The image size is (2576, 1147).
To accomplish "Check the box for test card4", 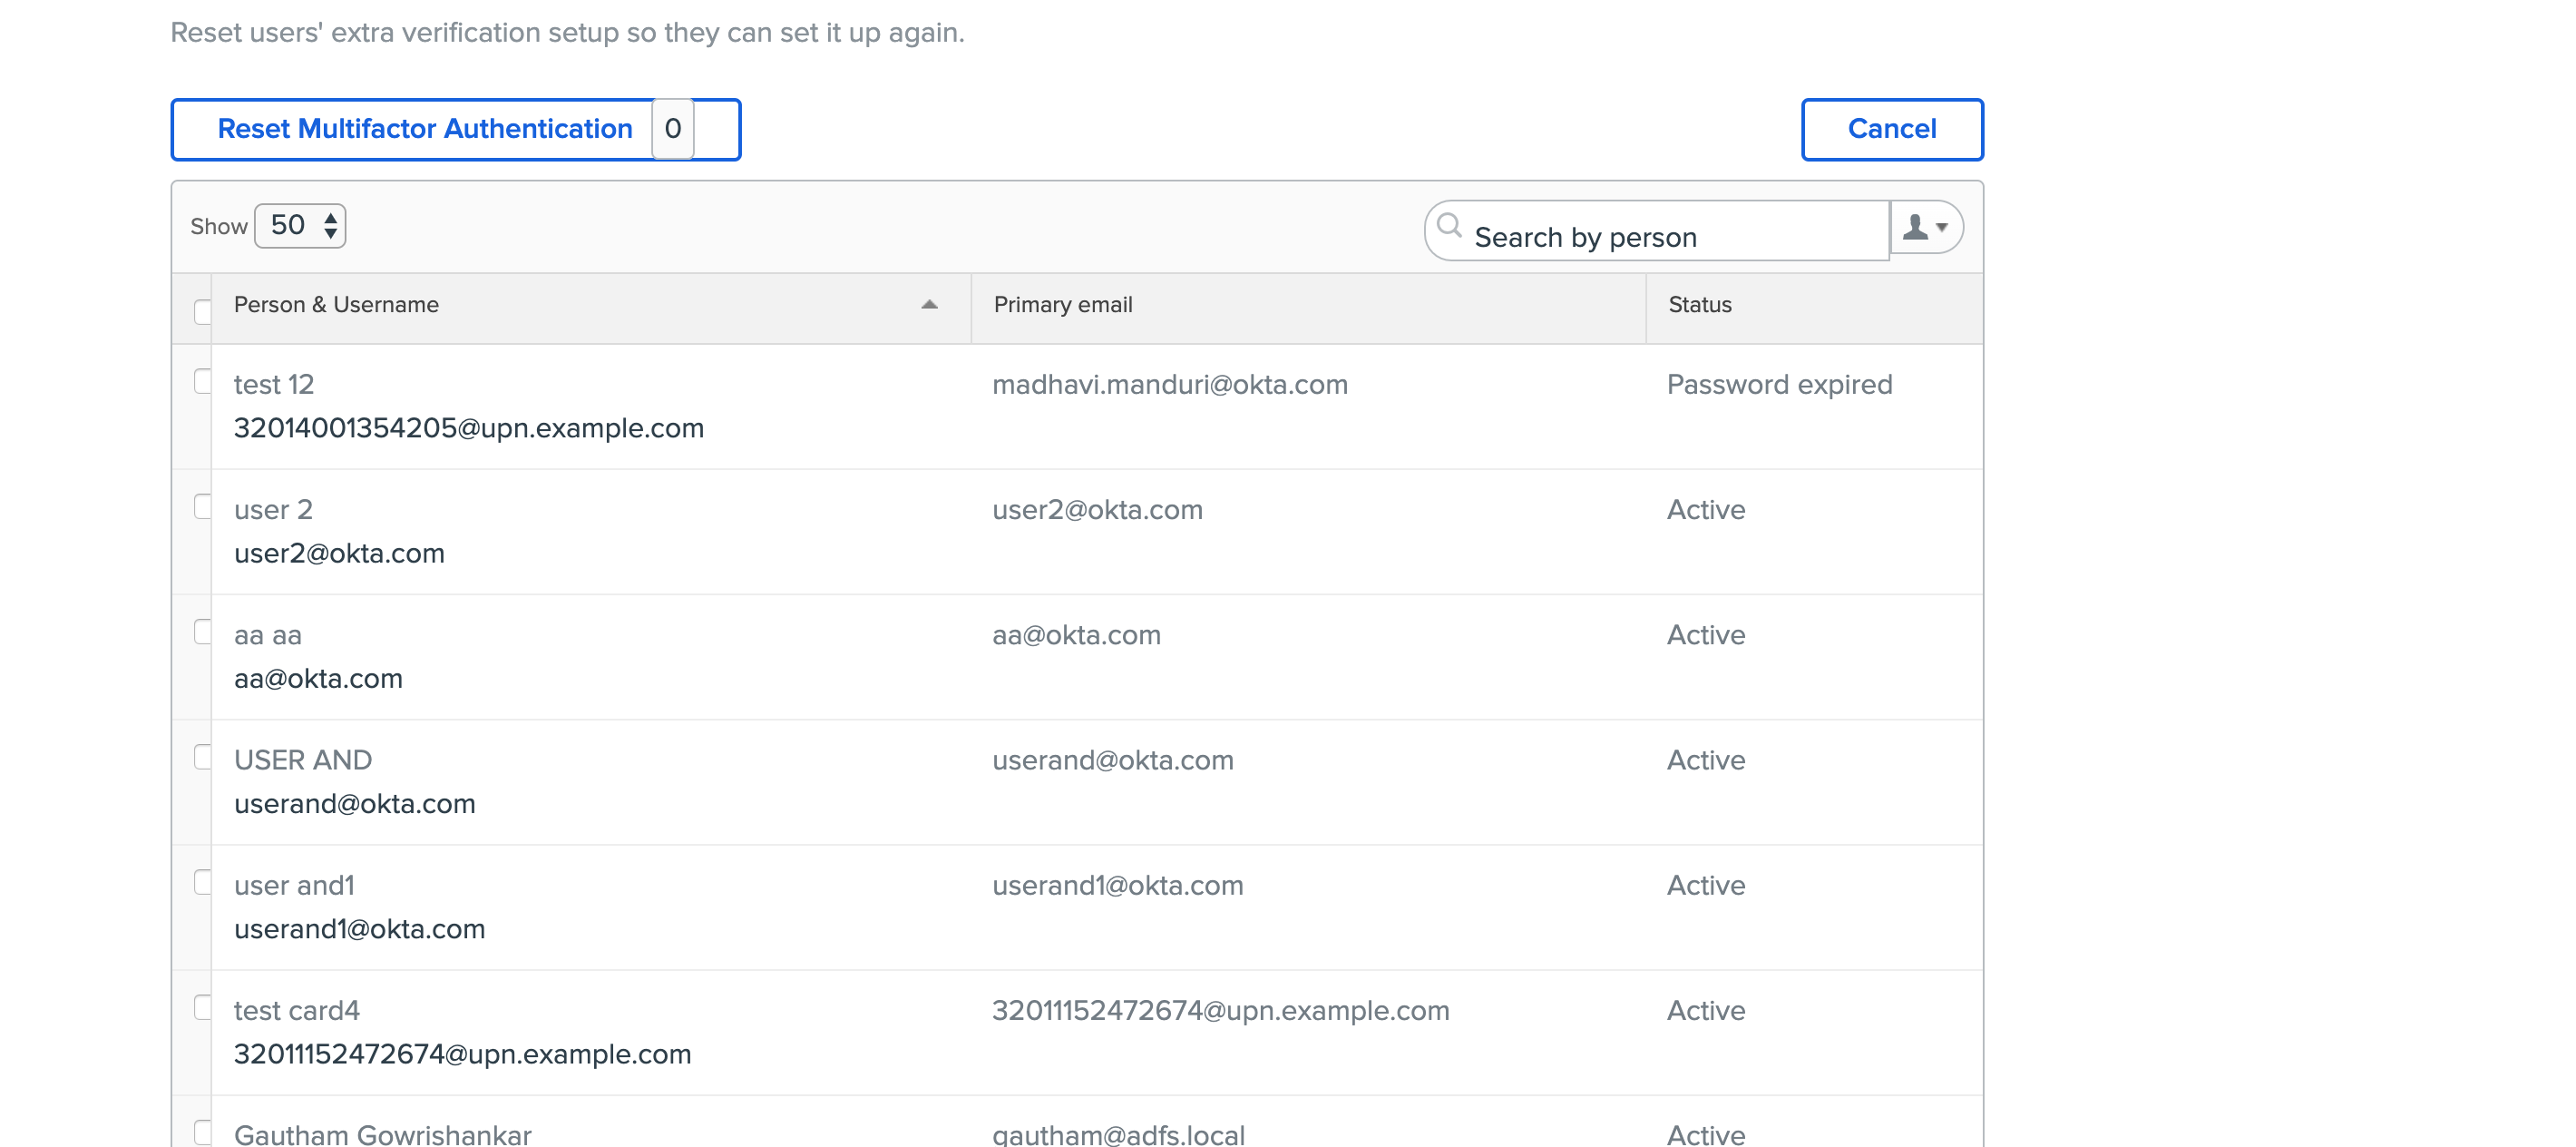I will tap(203, 1006).
